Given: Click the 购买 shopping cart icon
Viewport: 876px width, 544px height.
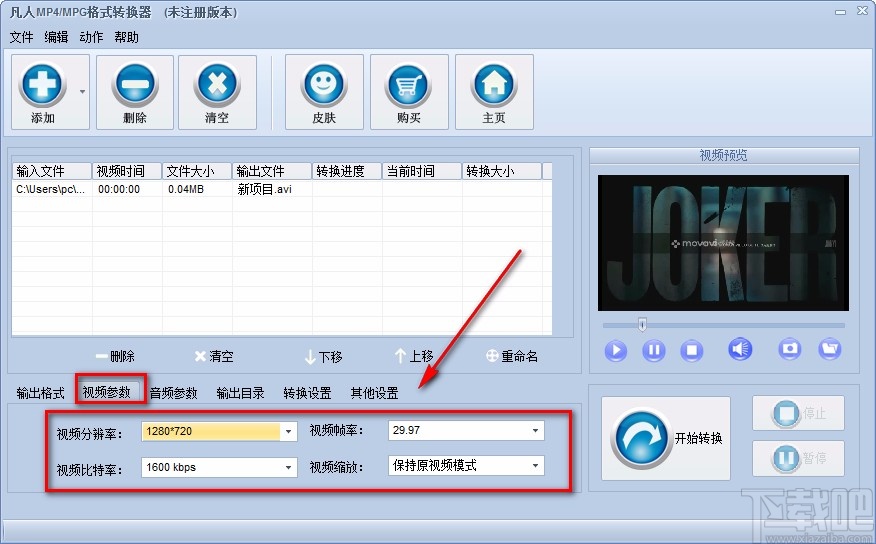Looking at the screenshot, I should tap(409, 84).
